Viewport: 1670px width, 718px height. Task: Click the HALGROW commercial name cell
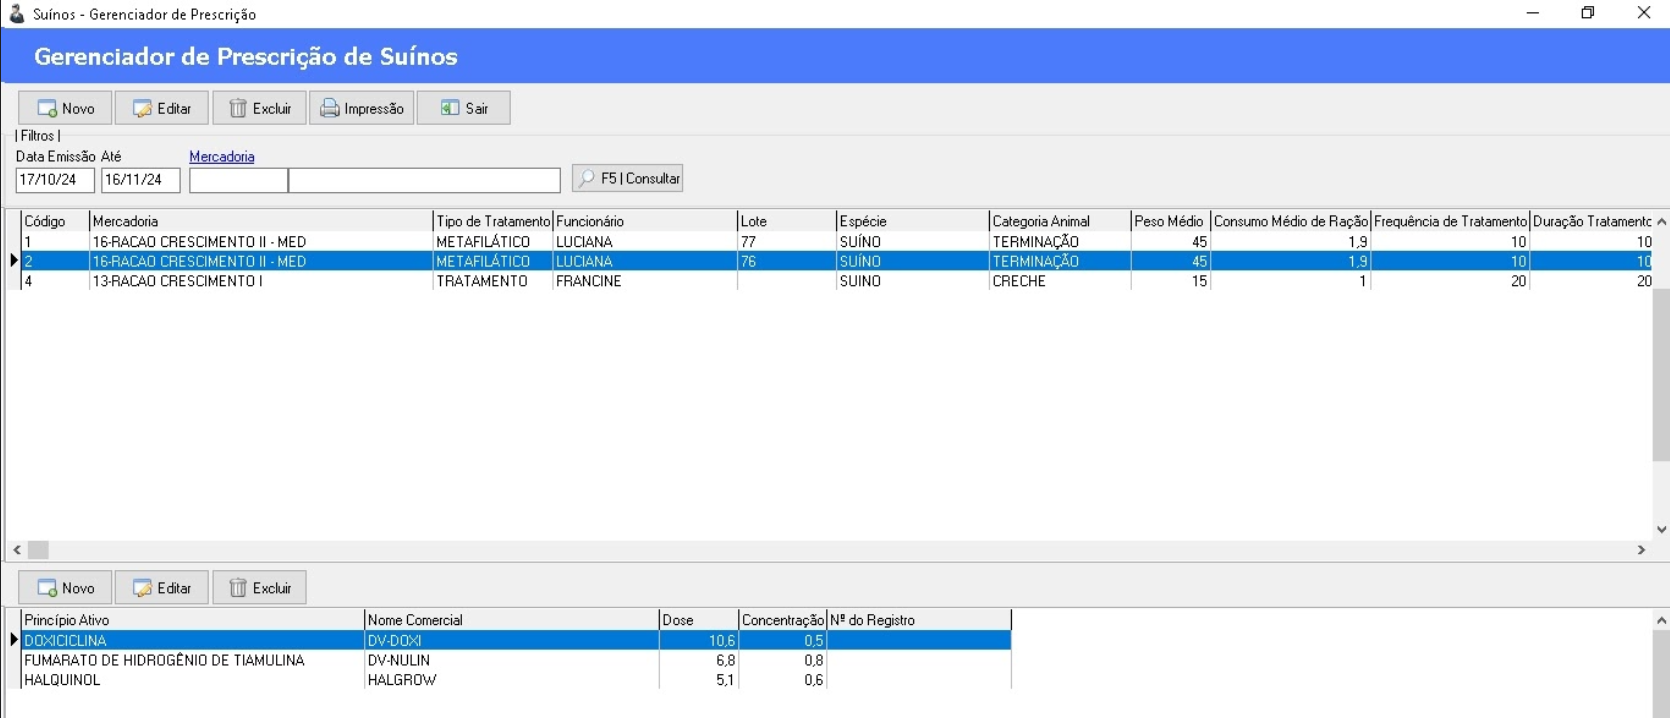(512, 680)
